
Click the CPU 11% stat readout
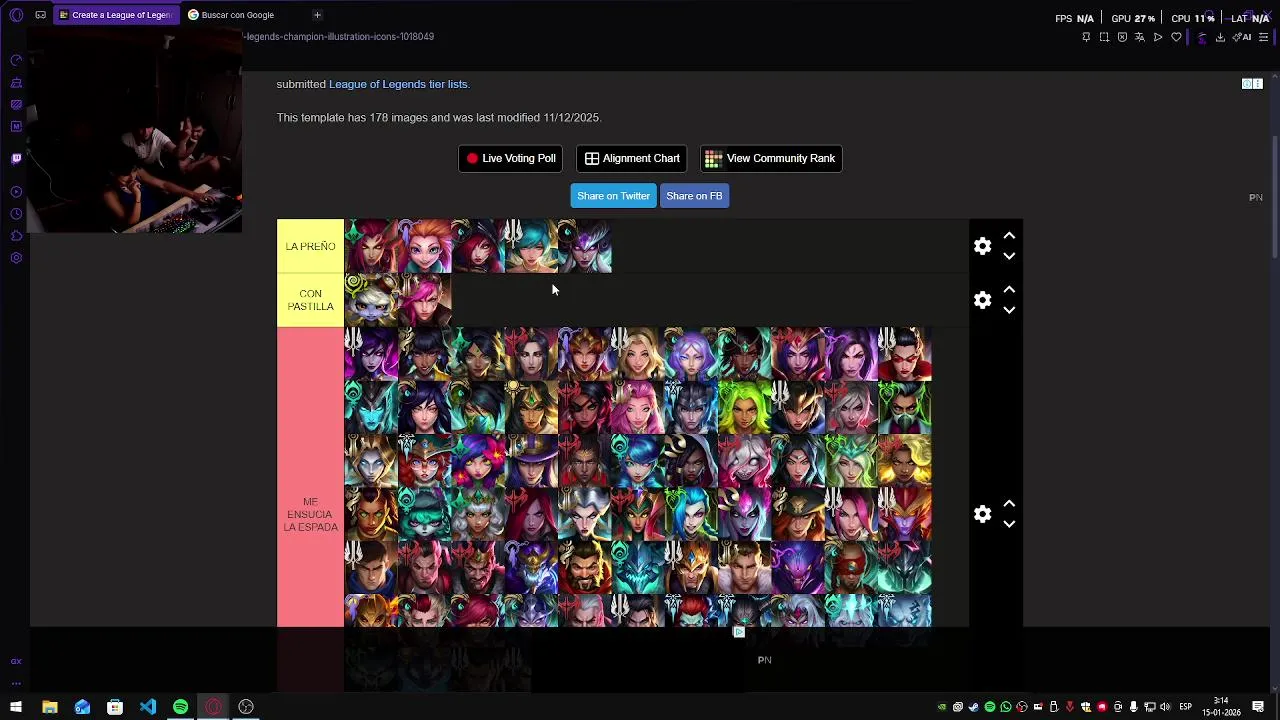click(1192, 18)
